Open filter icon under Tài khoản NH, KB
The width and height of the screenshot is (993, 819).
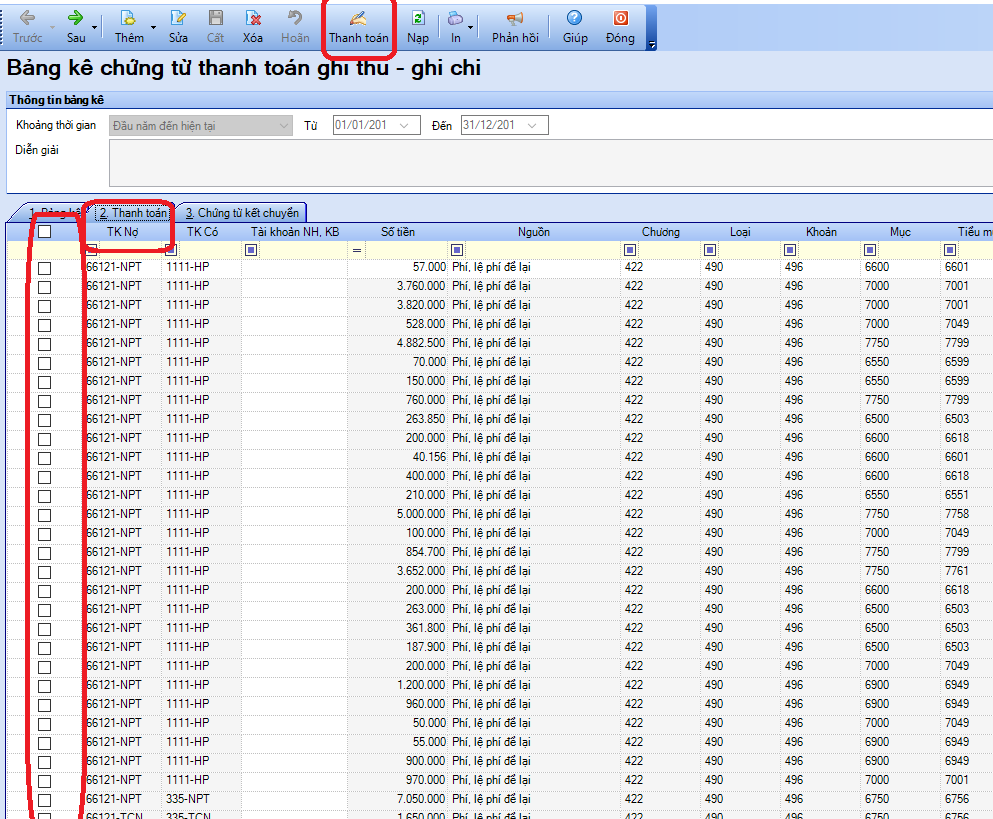[x=251, y=250]
